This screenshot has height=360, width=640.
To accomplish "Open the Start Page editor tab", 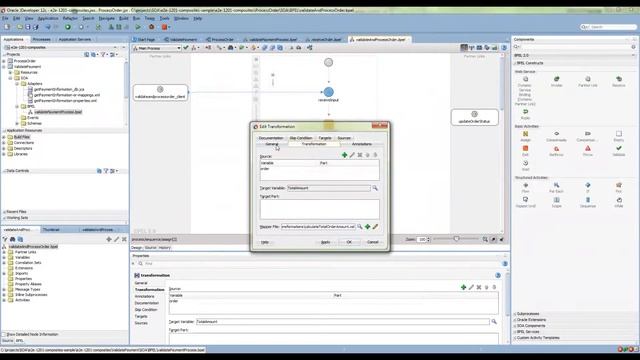I will pyautogui.click(x=146, y=40).
